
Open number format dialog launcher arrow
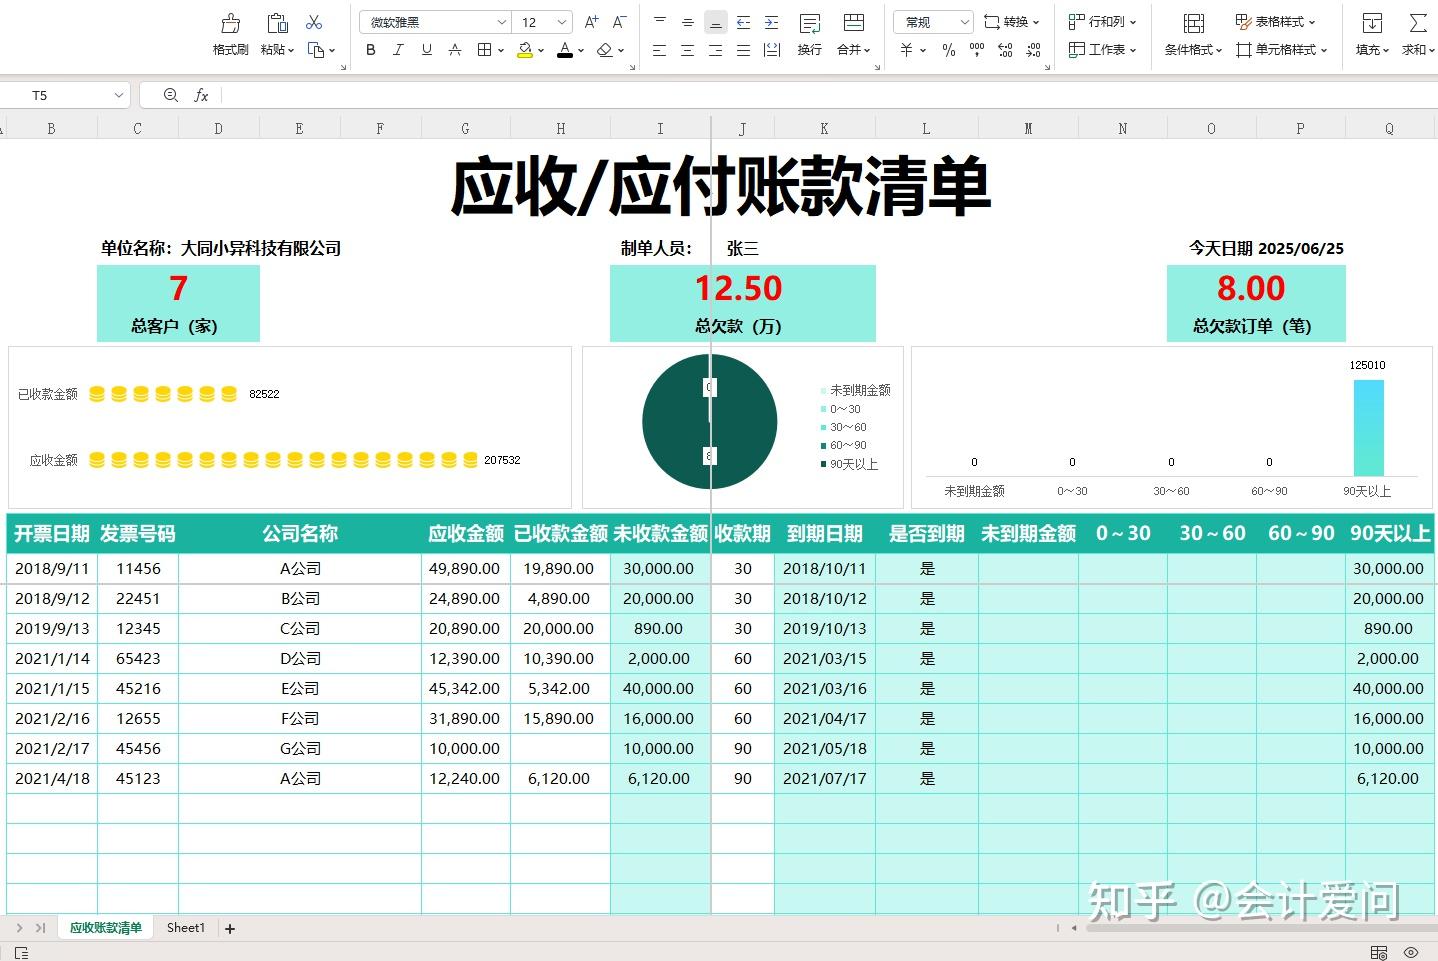tap(1047, 68)
